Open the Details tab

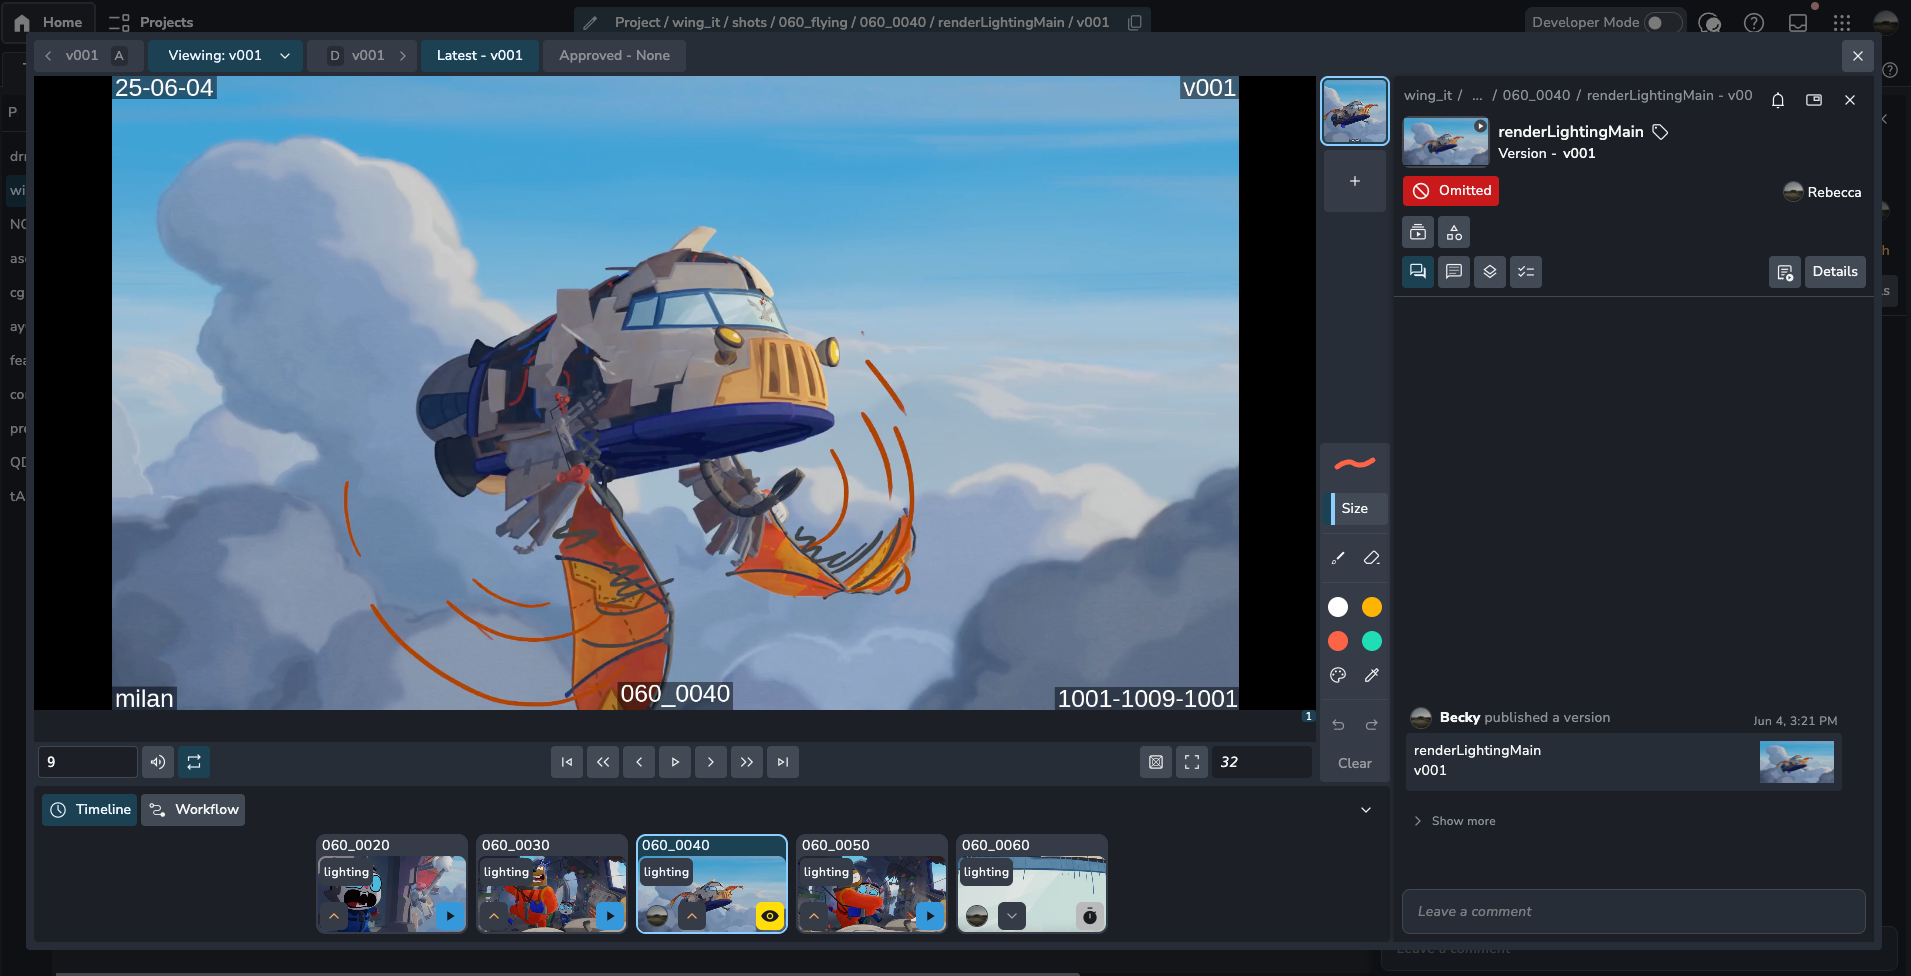(1834, 272)
